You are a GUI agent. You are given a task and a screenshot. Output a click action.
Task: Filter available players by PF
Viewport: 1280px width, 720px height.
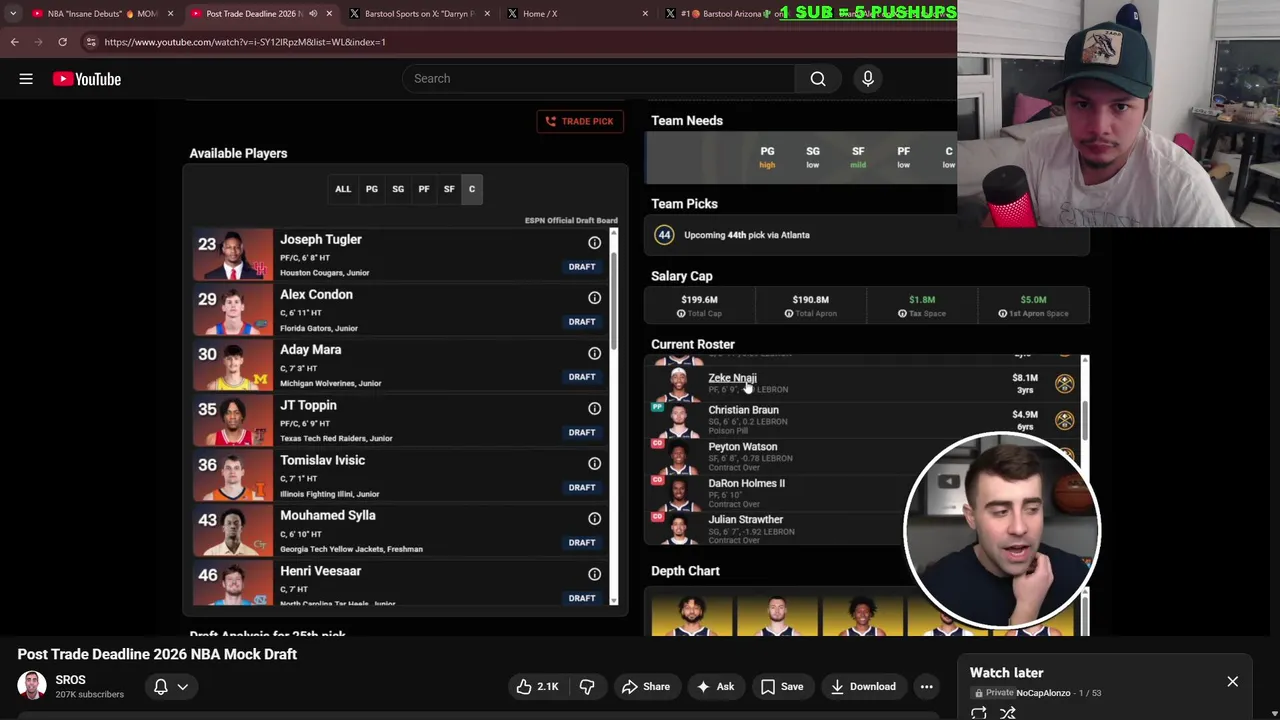point(424,189)
